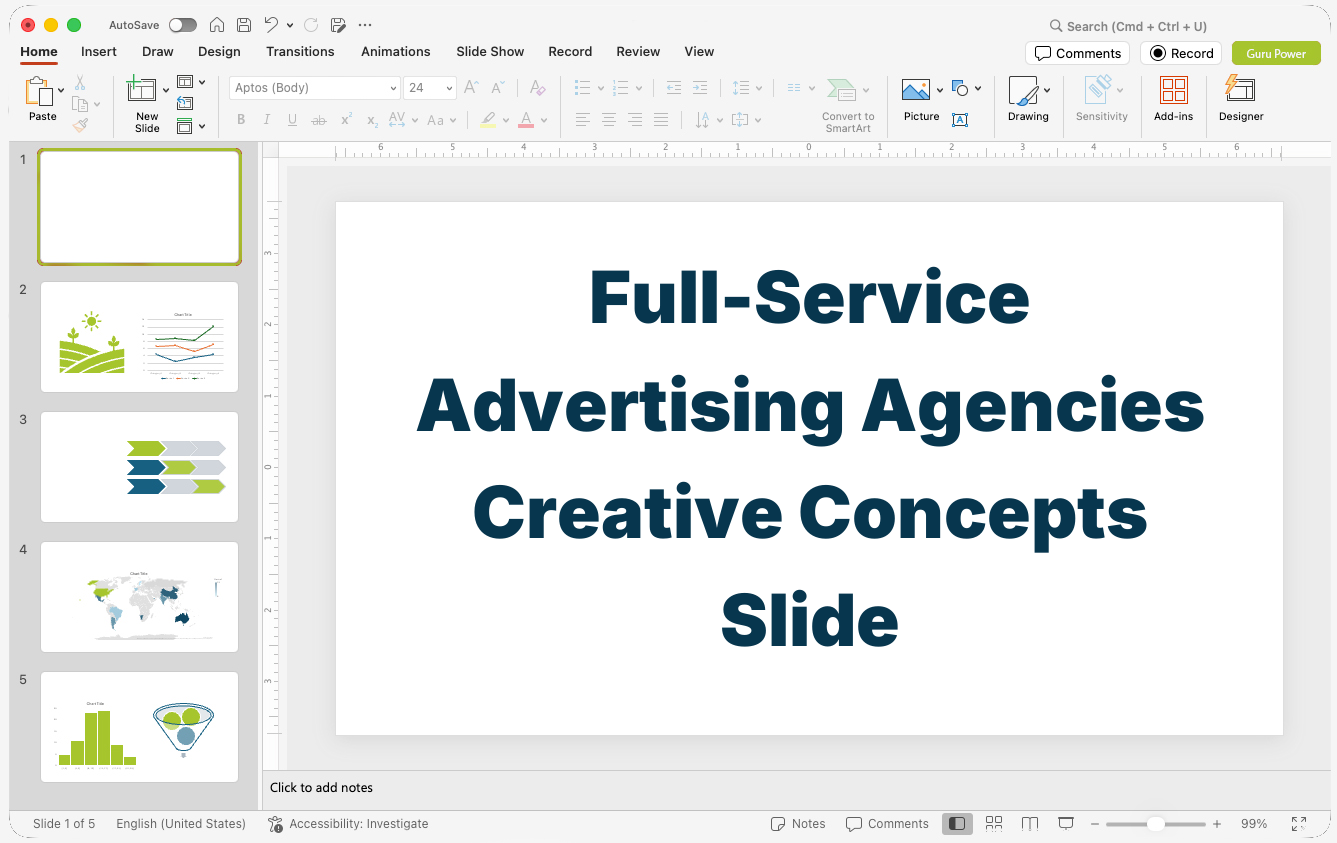Insert a Text Box

tap(960, 120)
